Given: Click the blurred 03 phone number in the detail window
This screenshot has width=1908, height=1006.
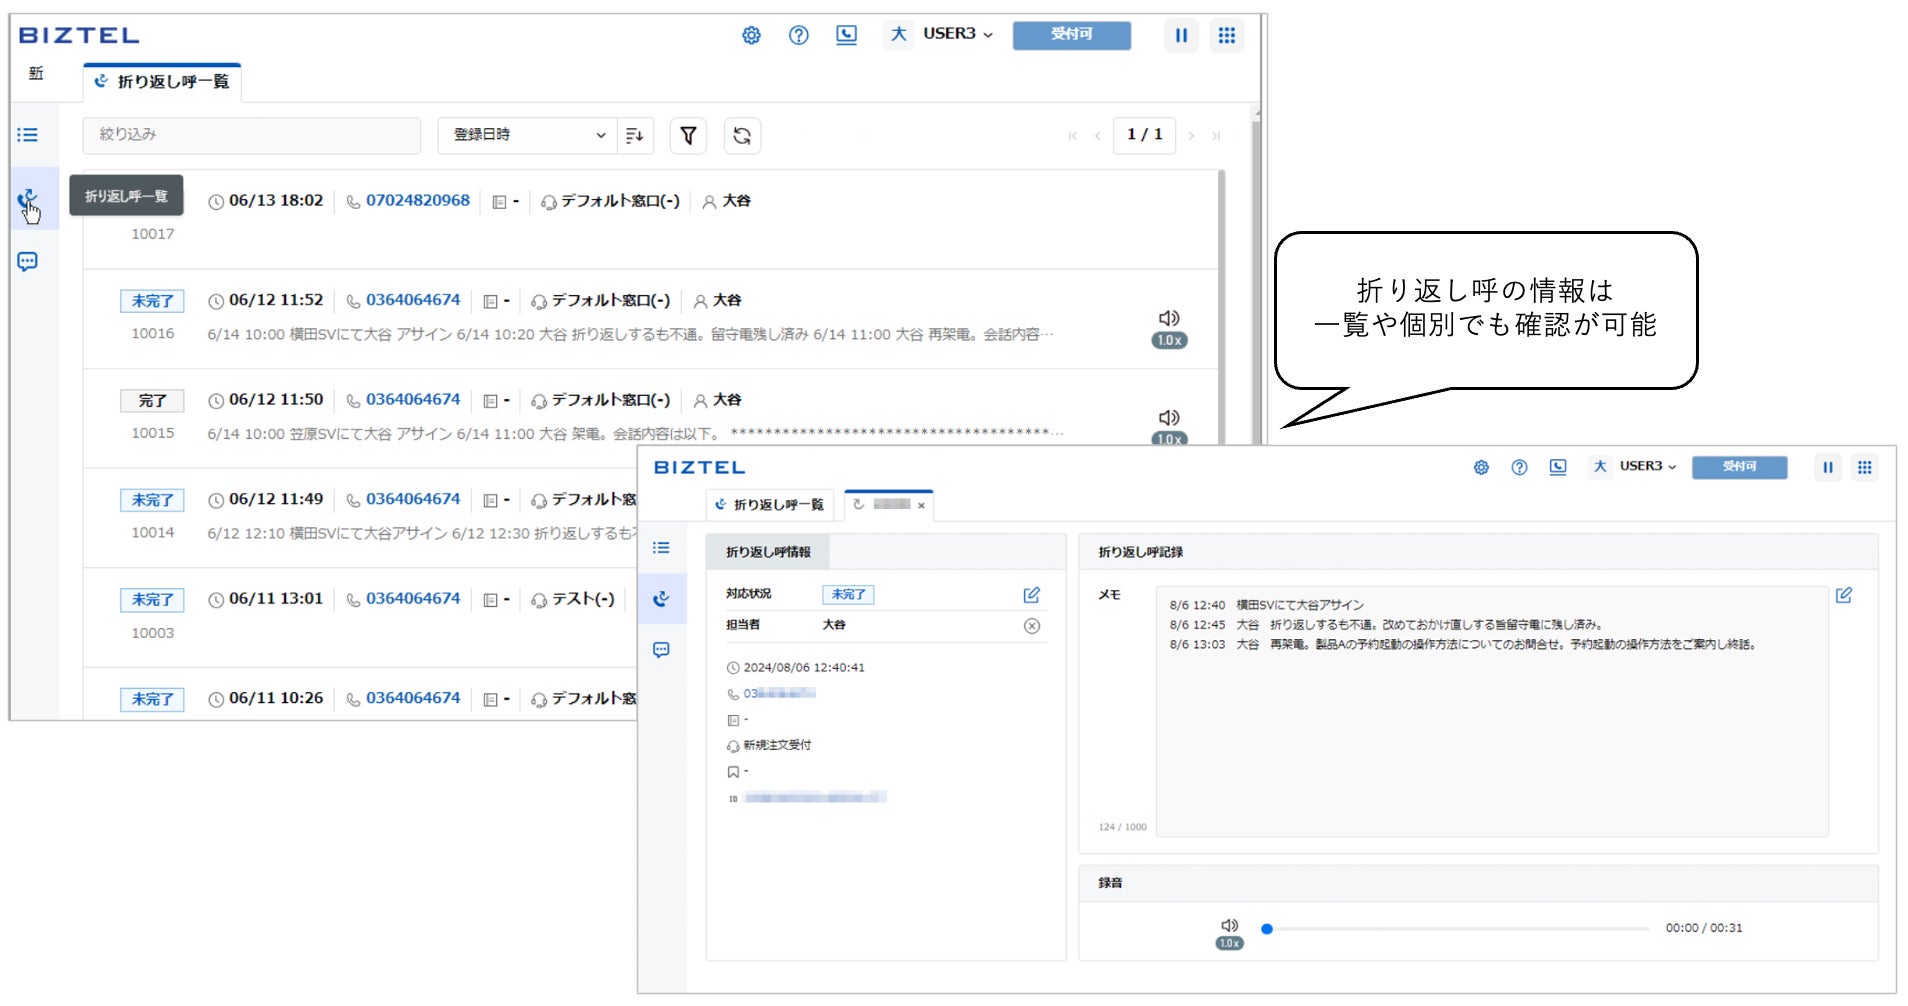Looking at the screenshot, I should coord(779,694).
